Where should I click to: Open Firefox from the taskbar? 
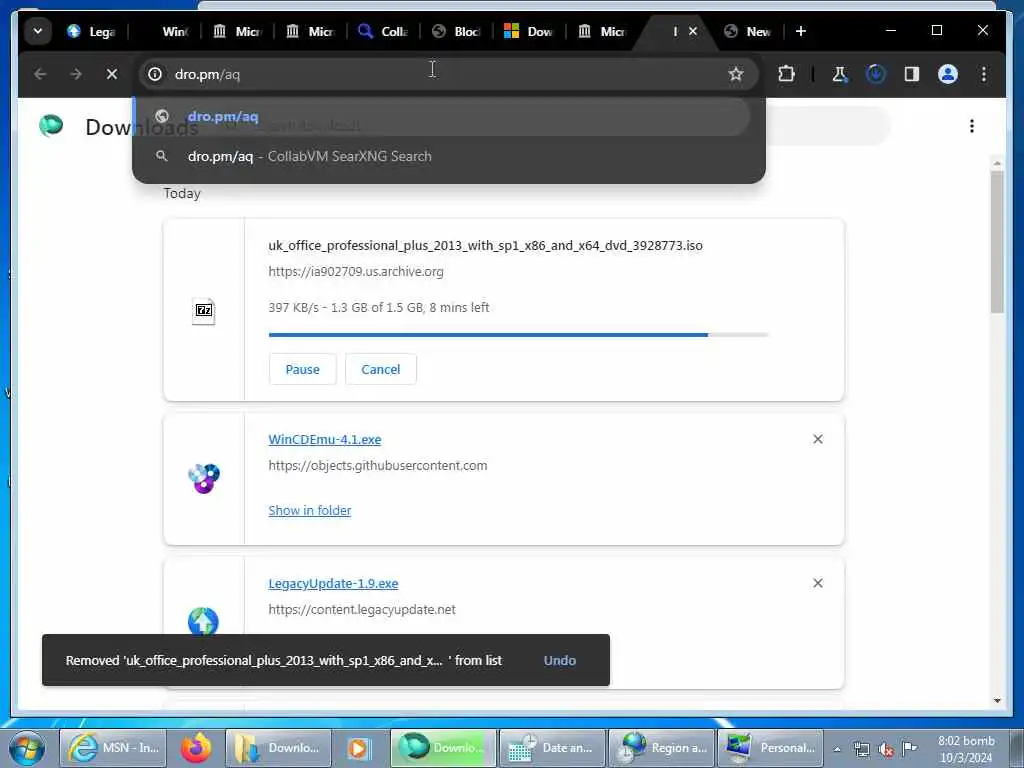pyautogui.click(x=196, y=748)
